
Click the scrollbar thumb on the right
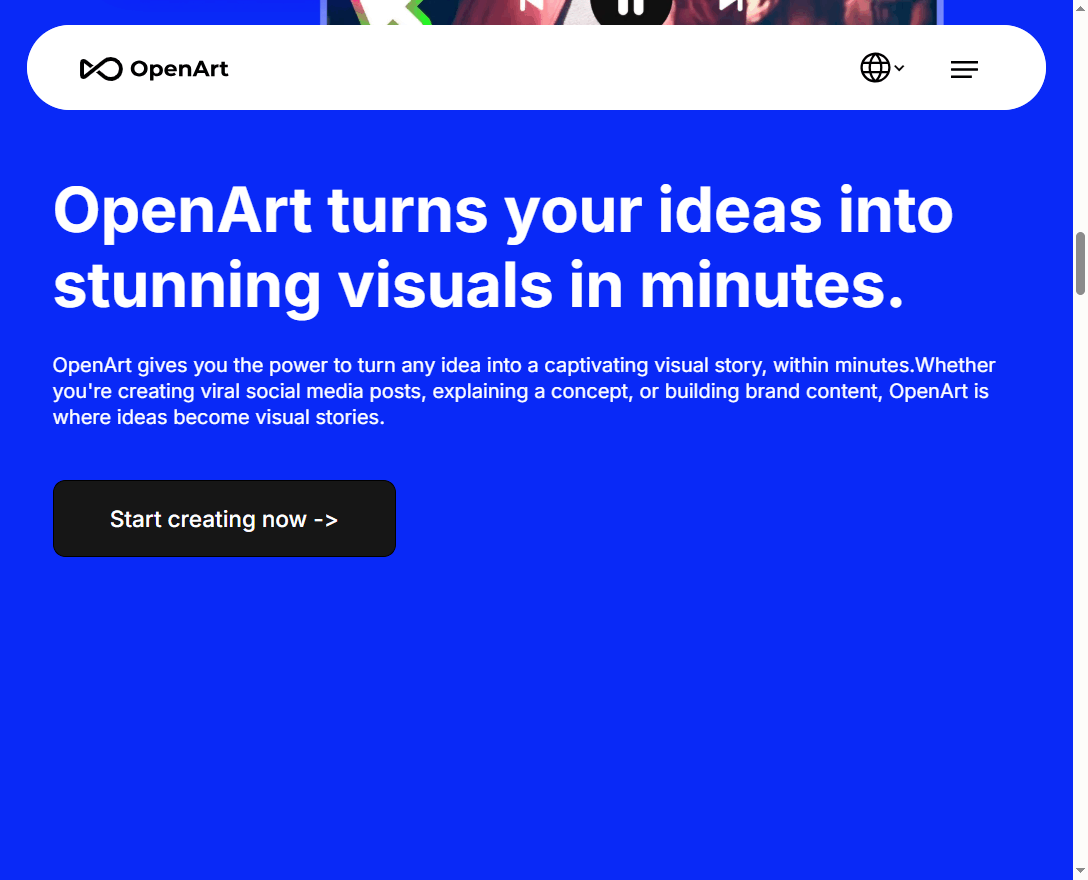(1080, 262)
